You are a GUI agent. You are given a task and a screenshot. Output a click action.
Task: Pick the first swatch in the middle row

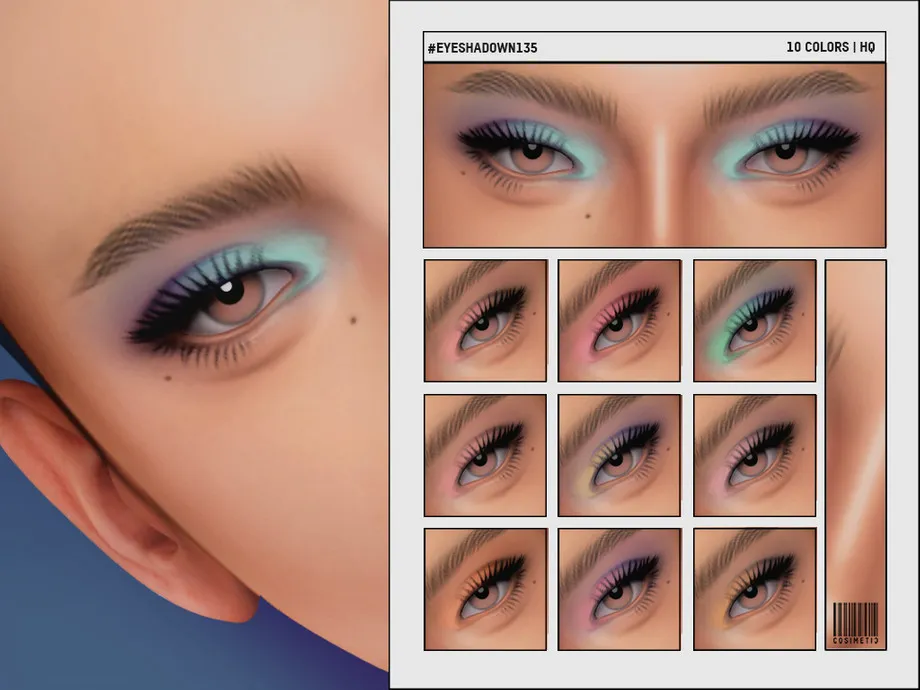coord(485,455)
